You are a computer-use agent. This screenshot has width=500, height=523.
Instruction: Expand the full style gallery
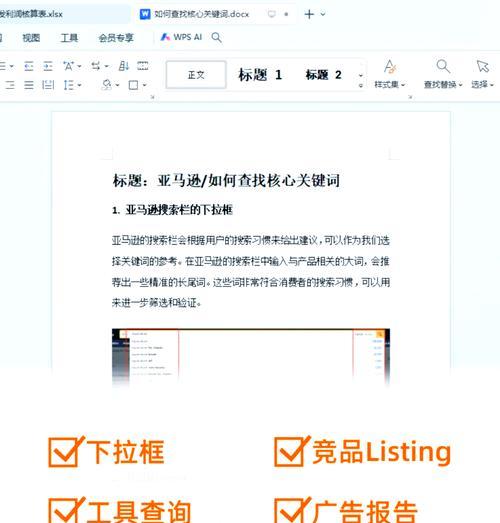[x=361, y=86]
